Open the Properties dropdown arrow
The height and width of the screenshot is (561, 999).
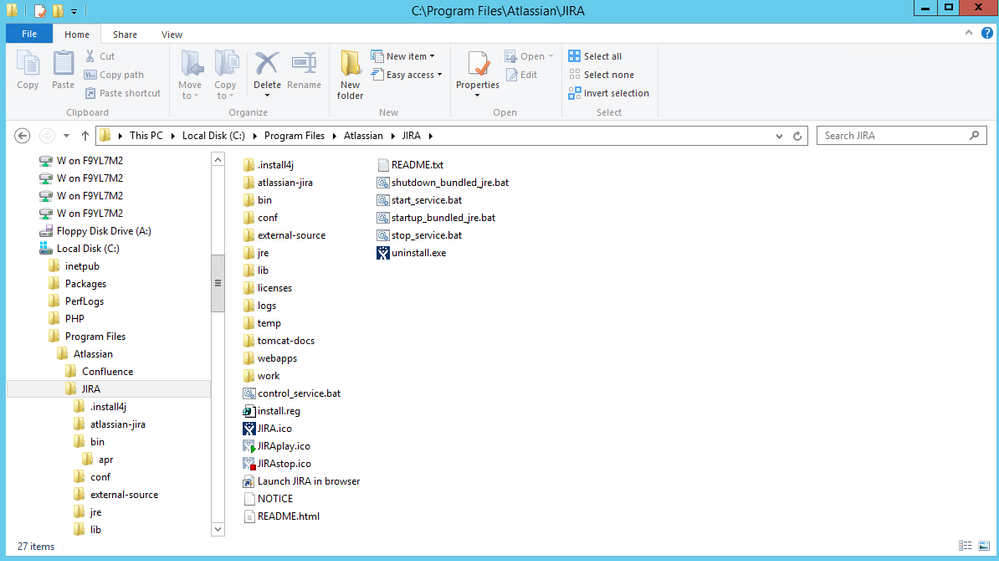click(477, 96)
